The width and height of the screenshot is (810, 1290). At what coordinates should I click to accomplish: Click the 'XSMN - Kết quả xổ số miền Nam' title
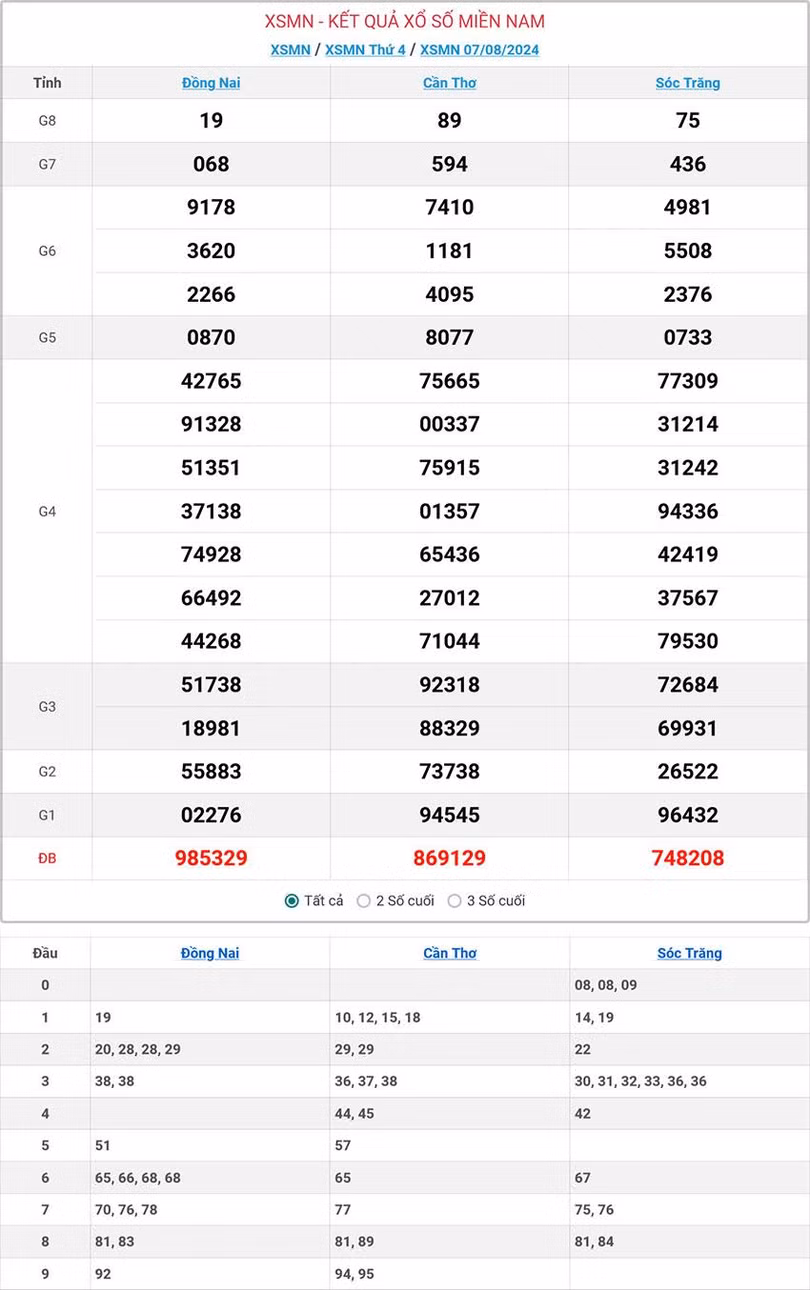[405, 22]
